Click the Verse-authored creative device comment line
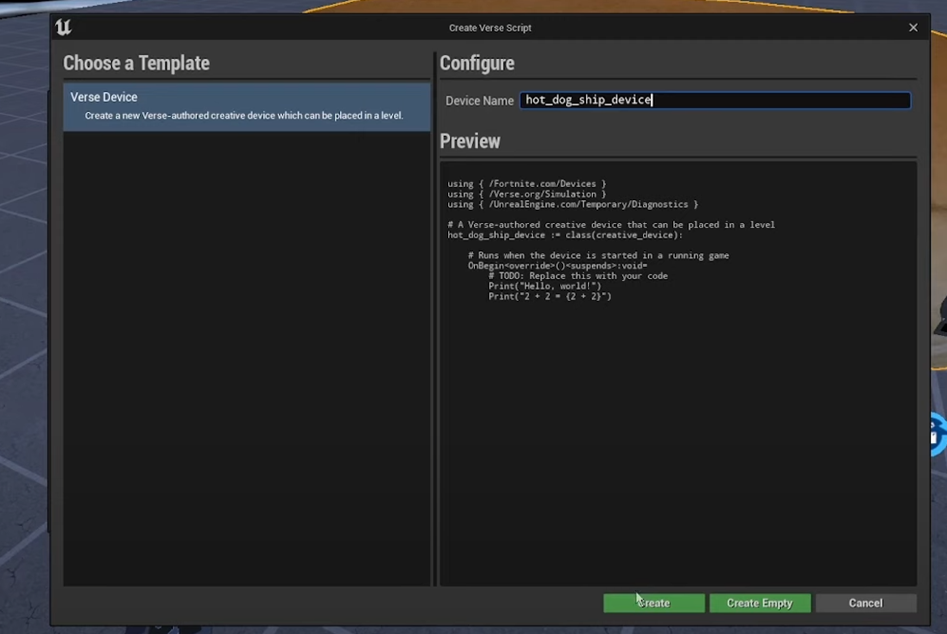This screenshot has height=634, width=947. tap(611, 225)
